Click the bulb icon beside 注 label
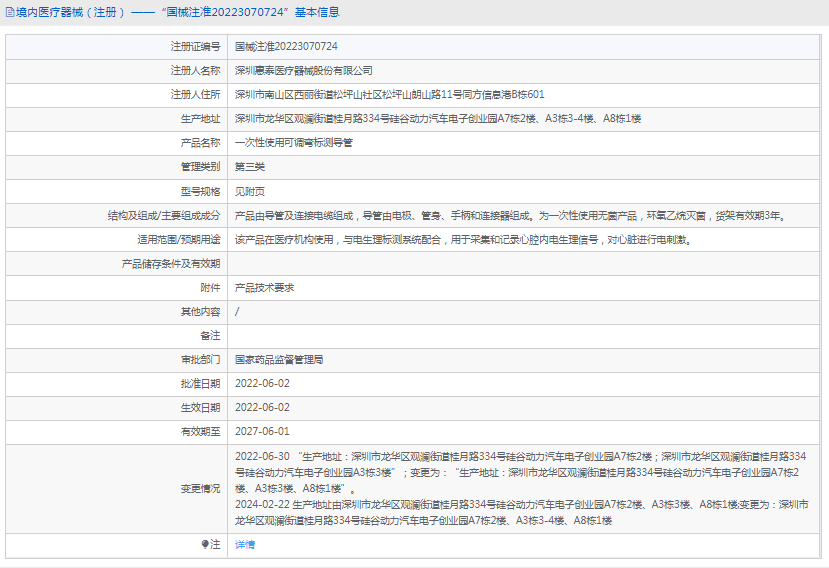The image size is (829, 568). [x=205, y=544]
